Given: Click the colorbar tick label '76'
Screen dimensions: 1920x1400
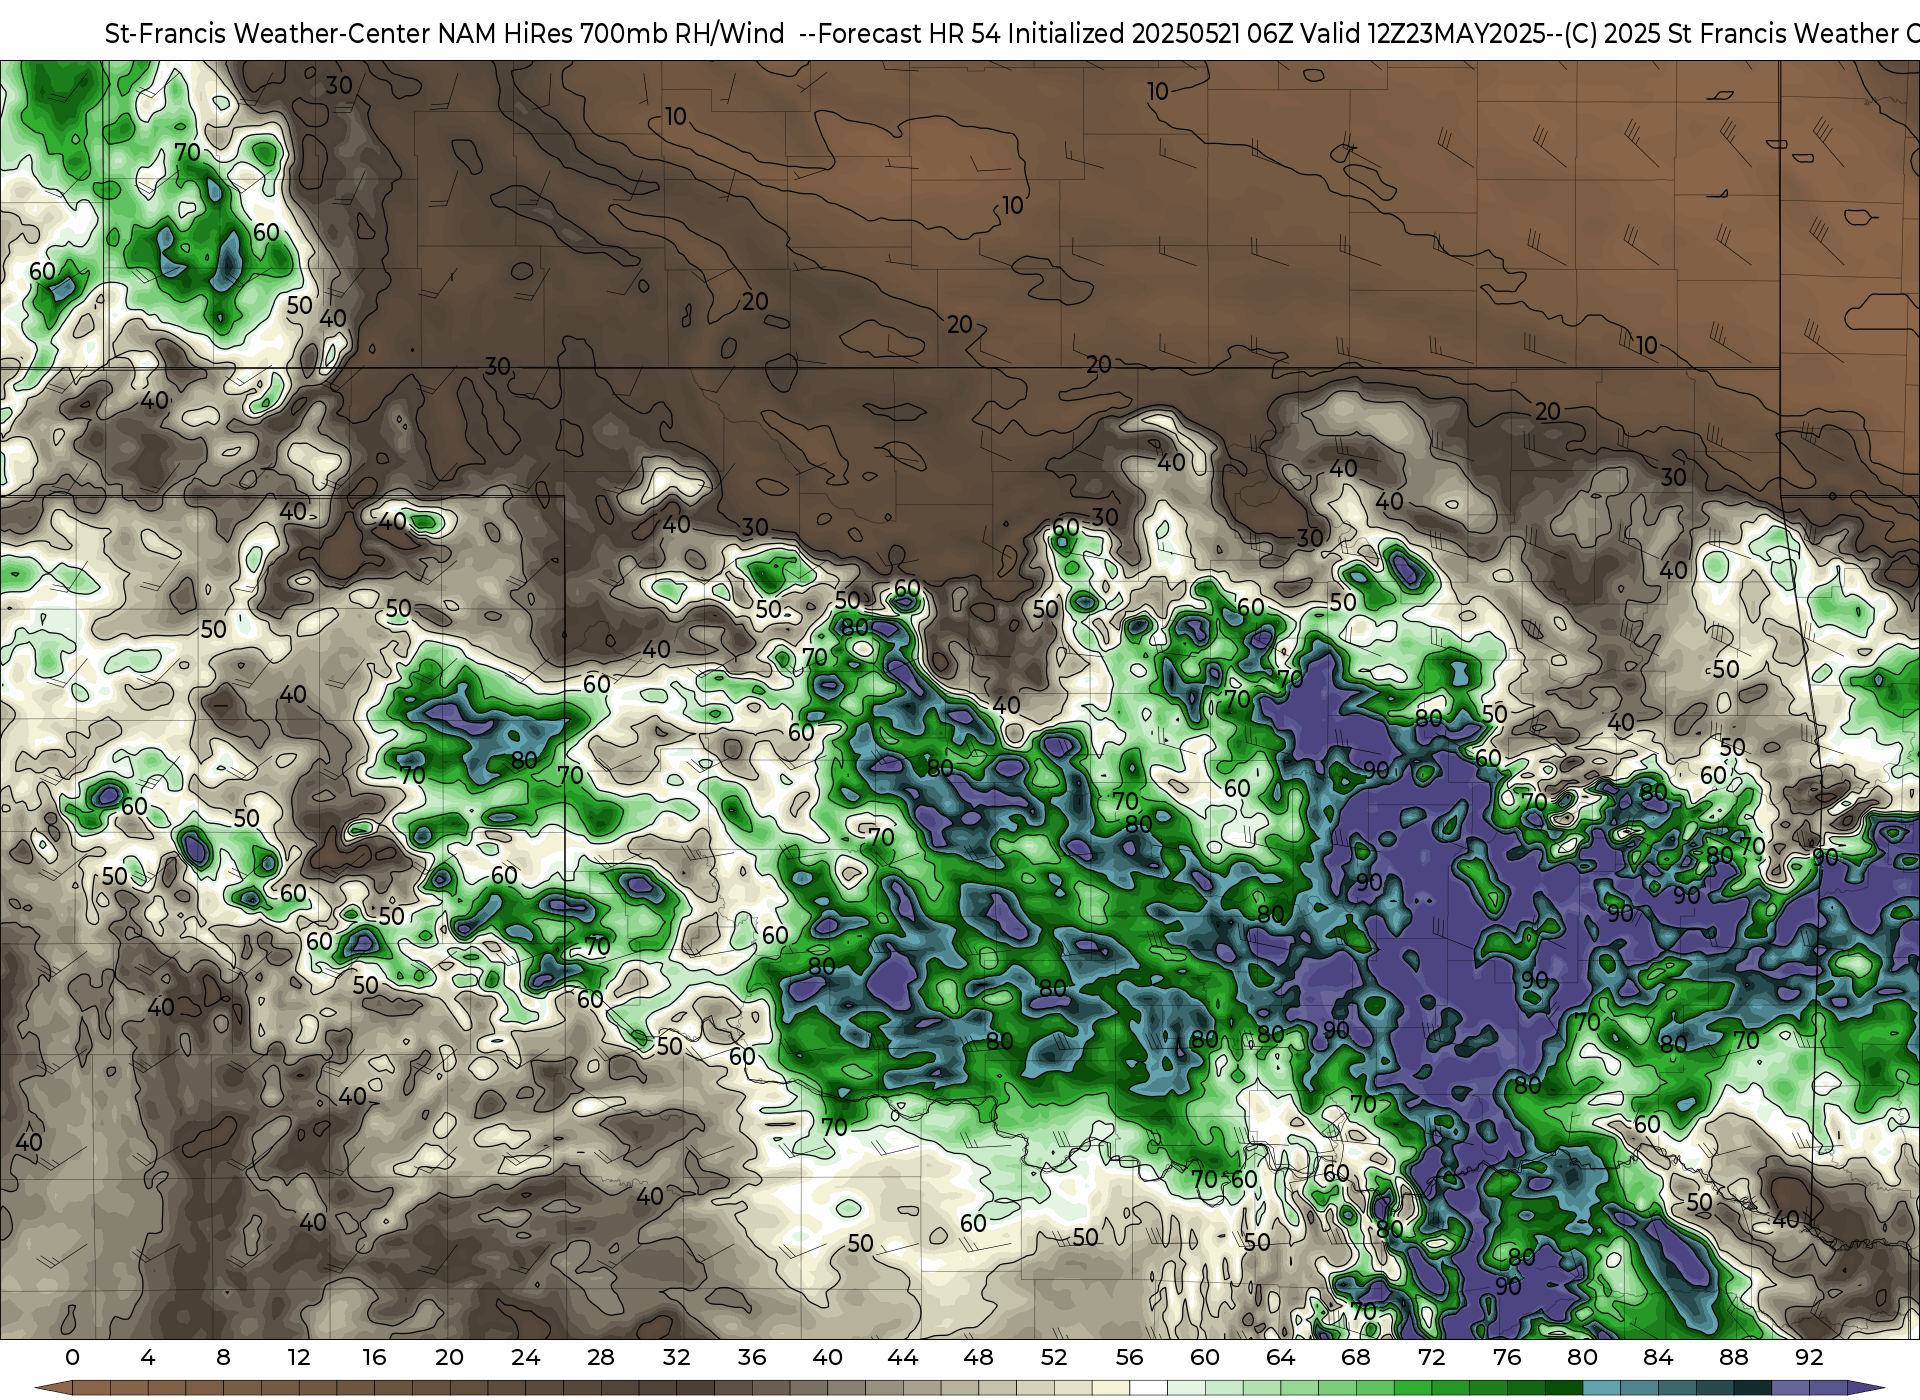Looking at the screenshot, I should (1507, 1357).
